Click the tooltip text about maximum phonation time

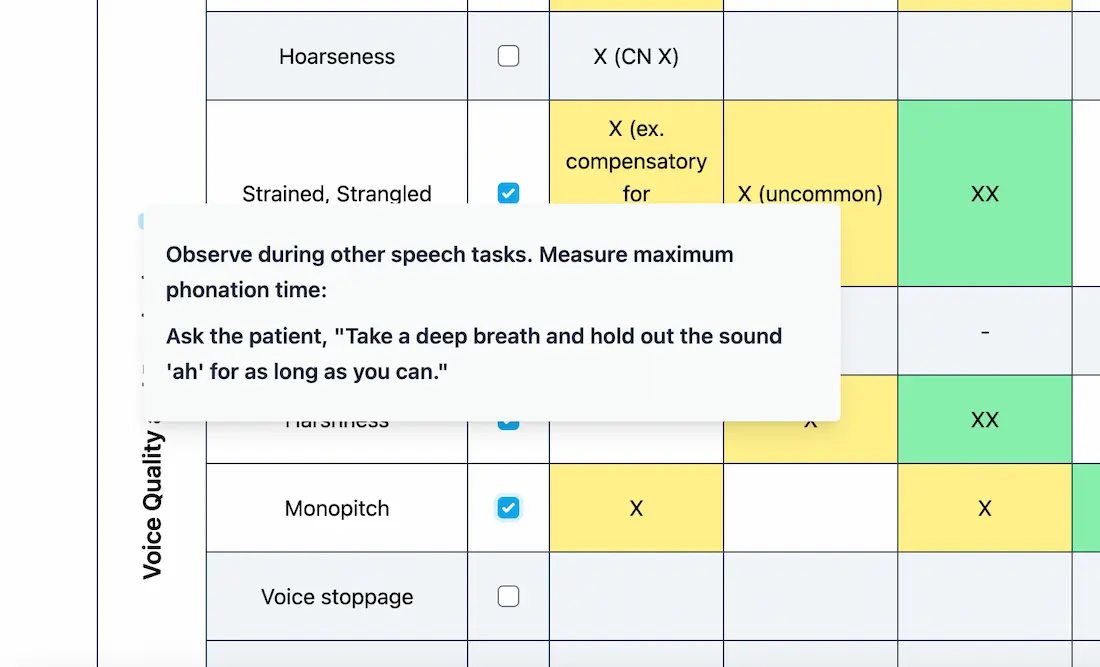(450, 272)
